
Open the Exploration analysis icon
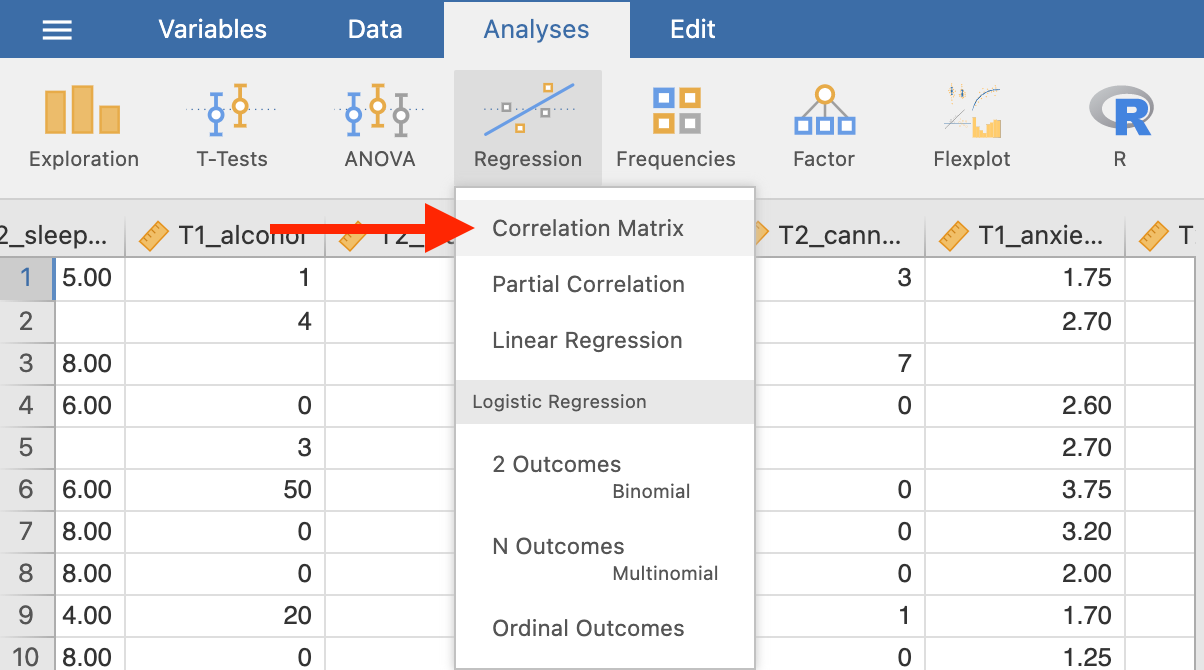tap(84, 126)
